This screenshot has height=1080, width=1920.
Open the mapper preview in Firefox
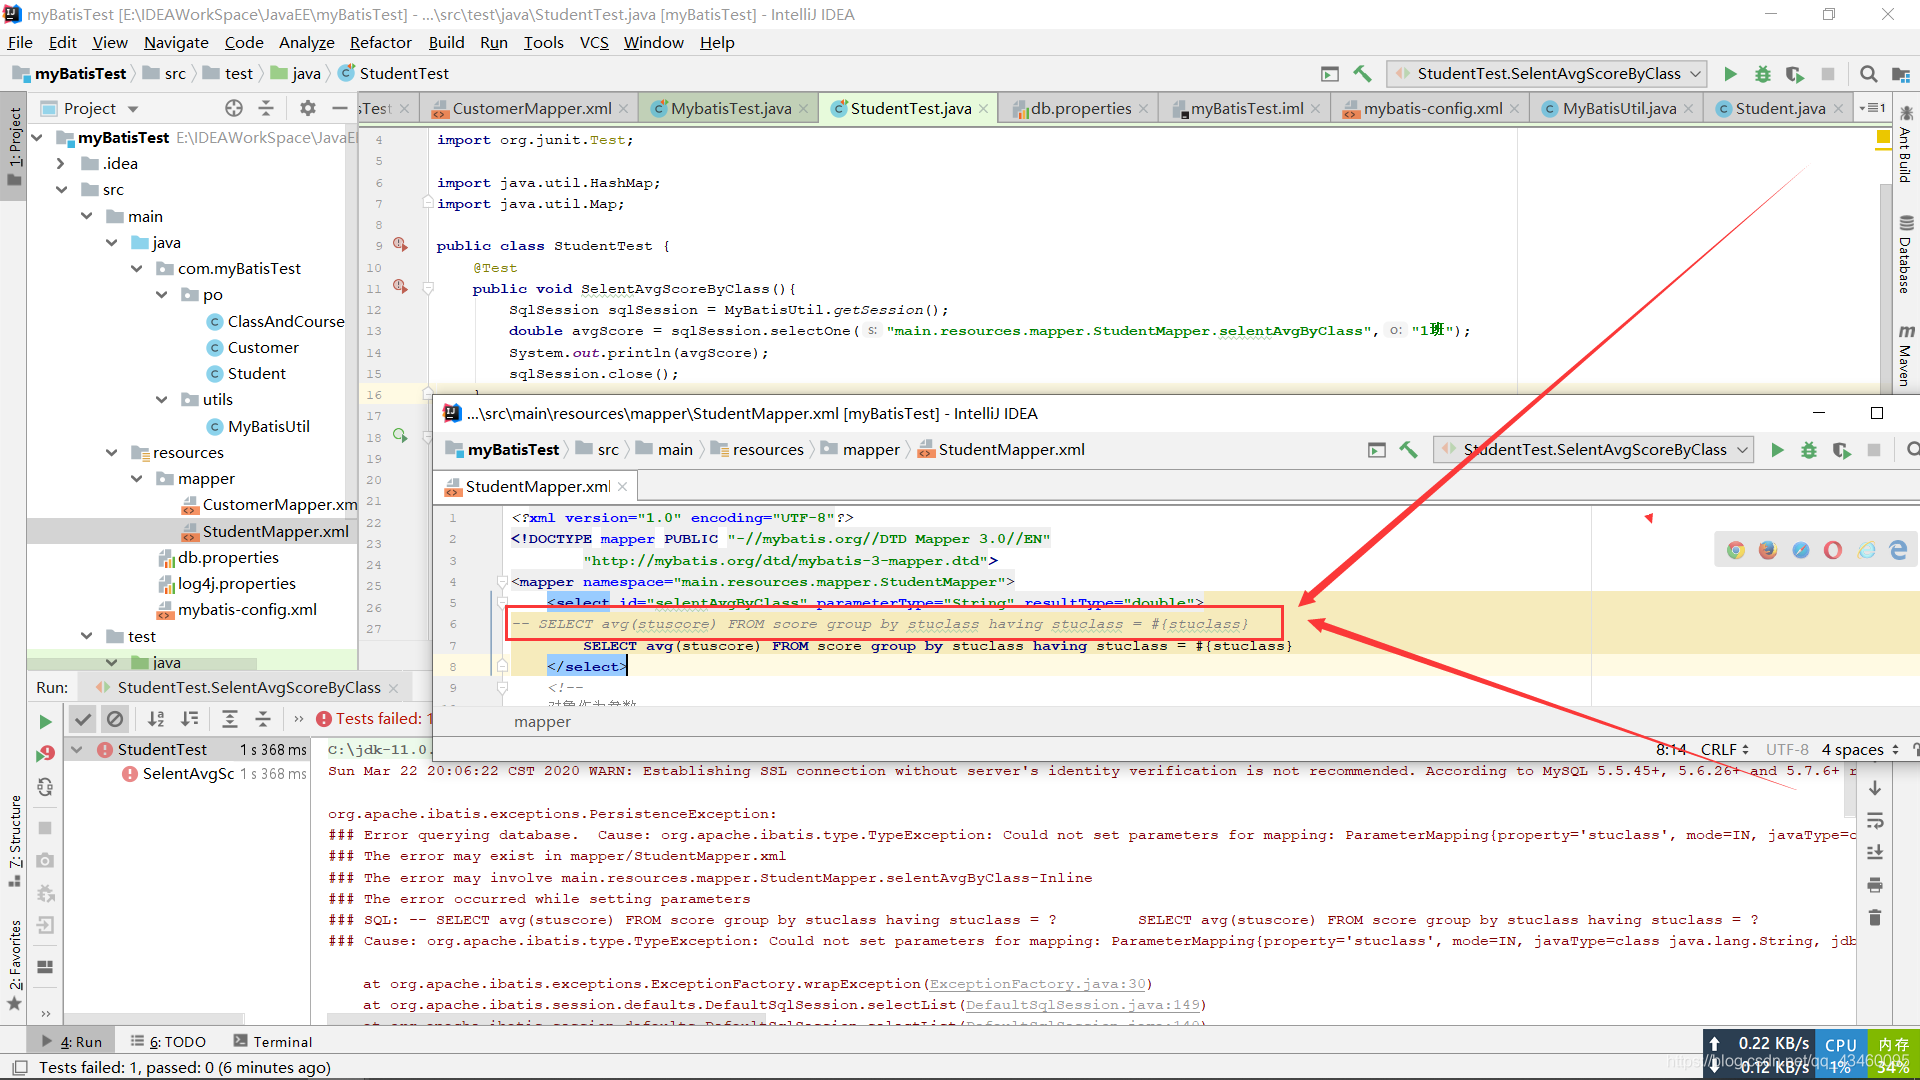coord(1768,550)
